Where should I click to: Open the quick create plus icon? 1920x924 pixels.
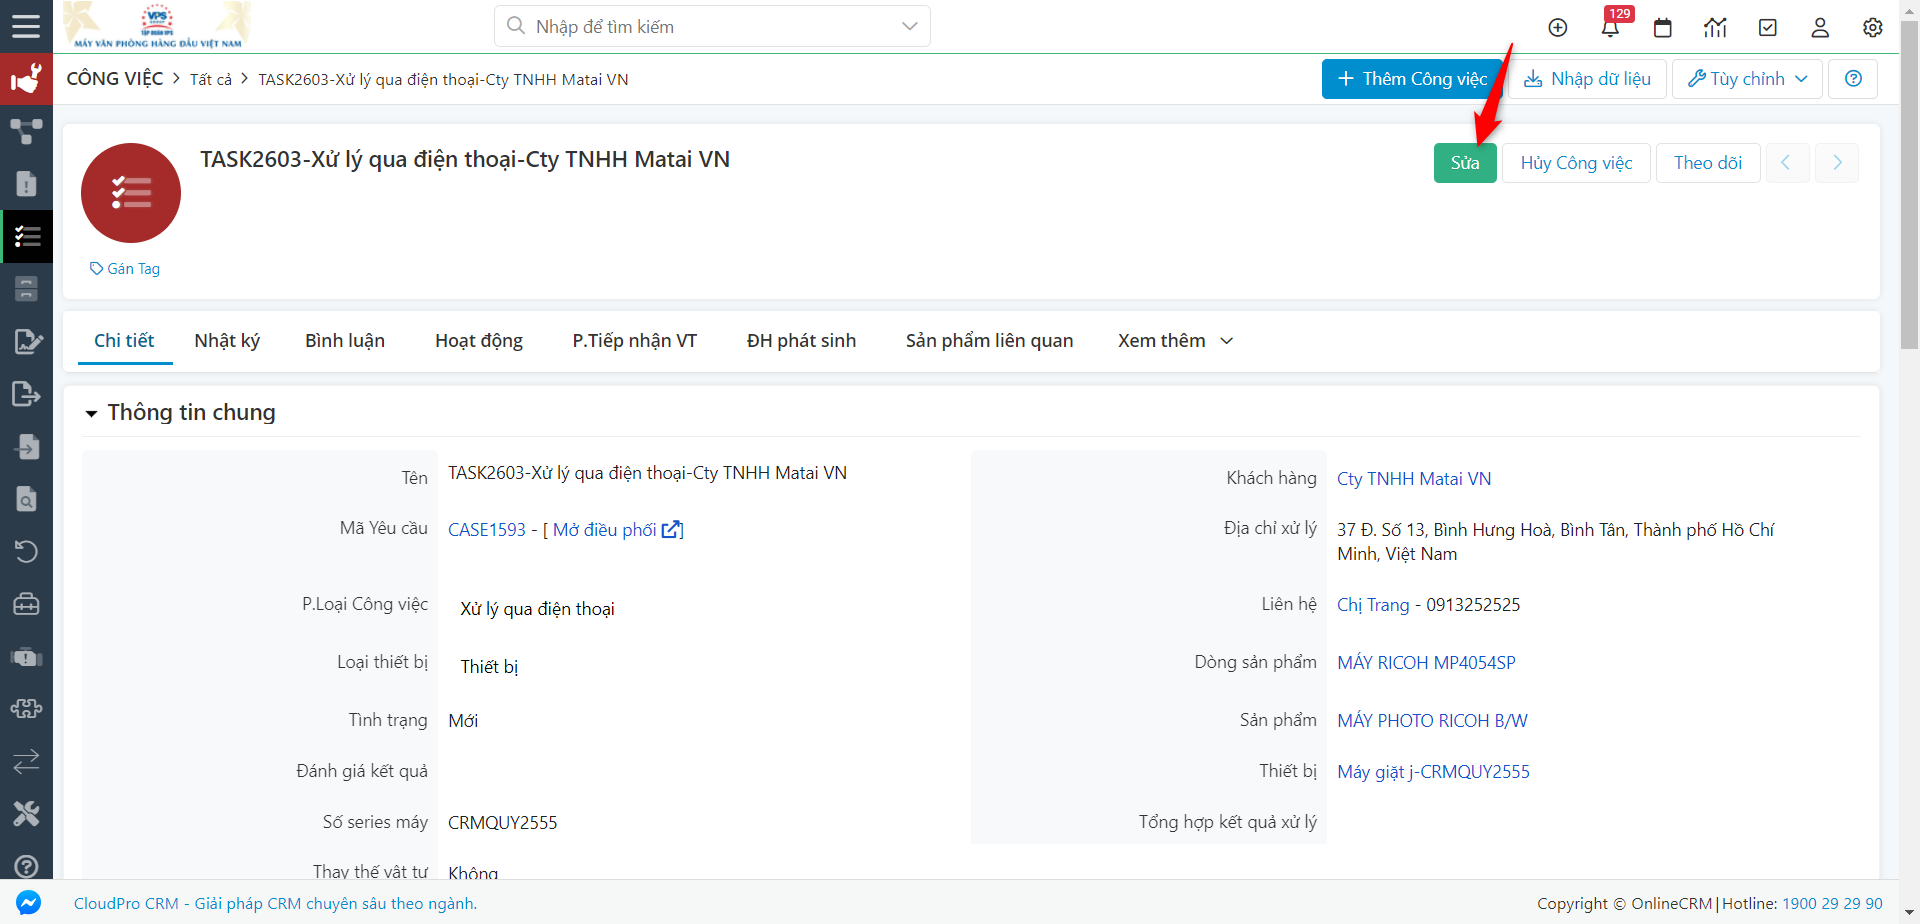click(1558, 28)
